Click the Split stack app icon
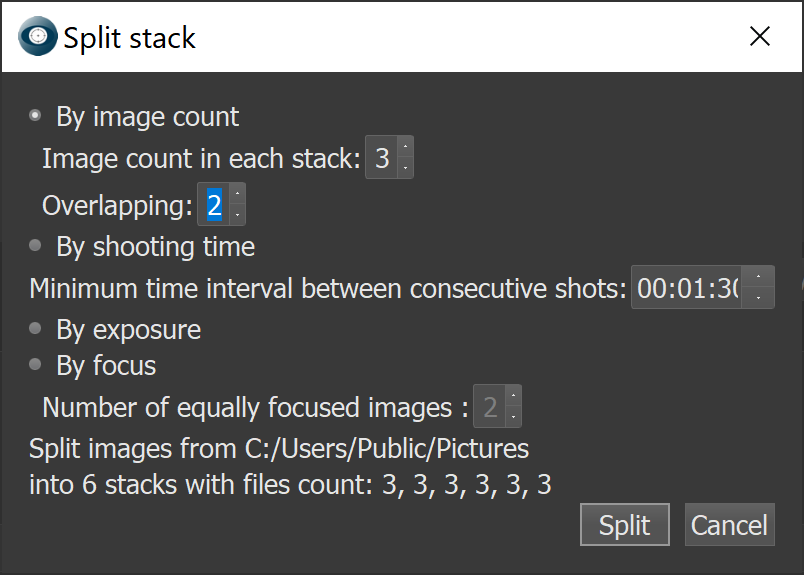Image resolution: width=804 pixels, height=575 pixels. 38,37
